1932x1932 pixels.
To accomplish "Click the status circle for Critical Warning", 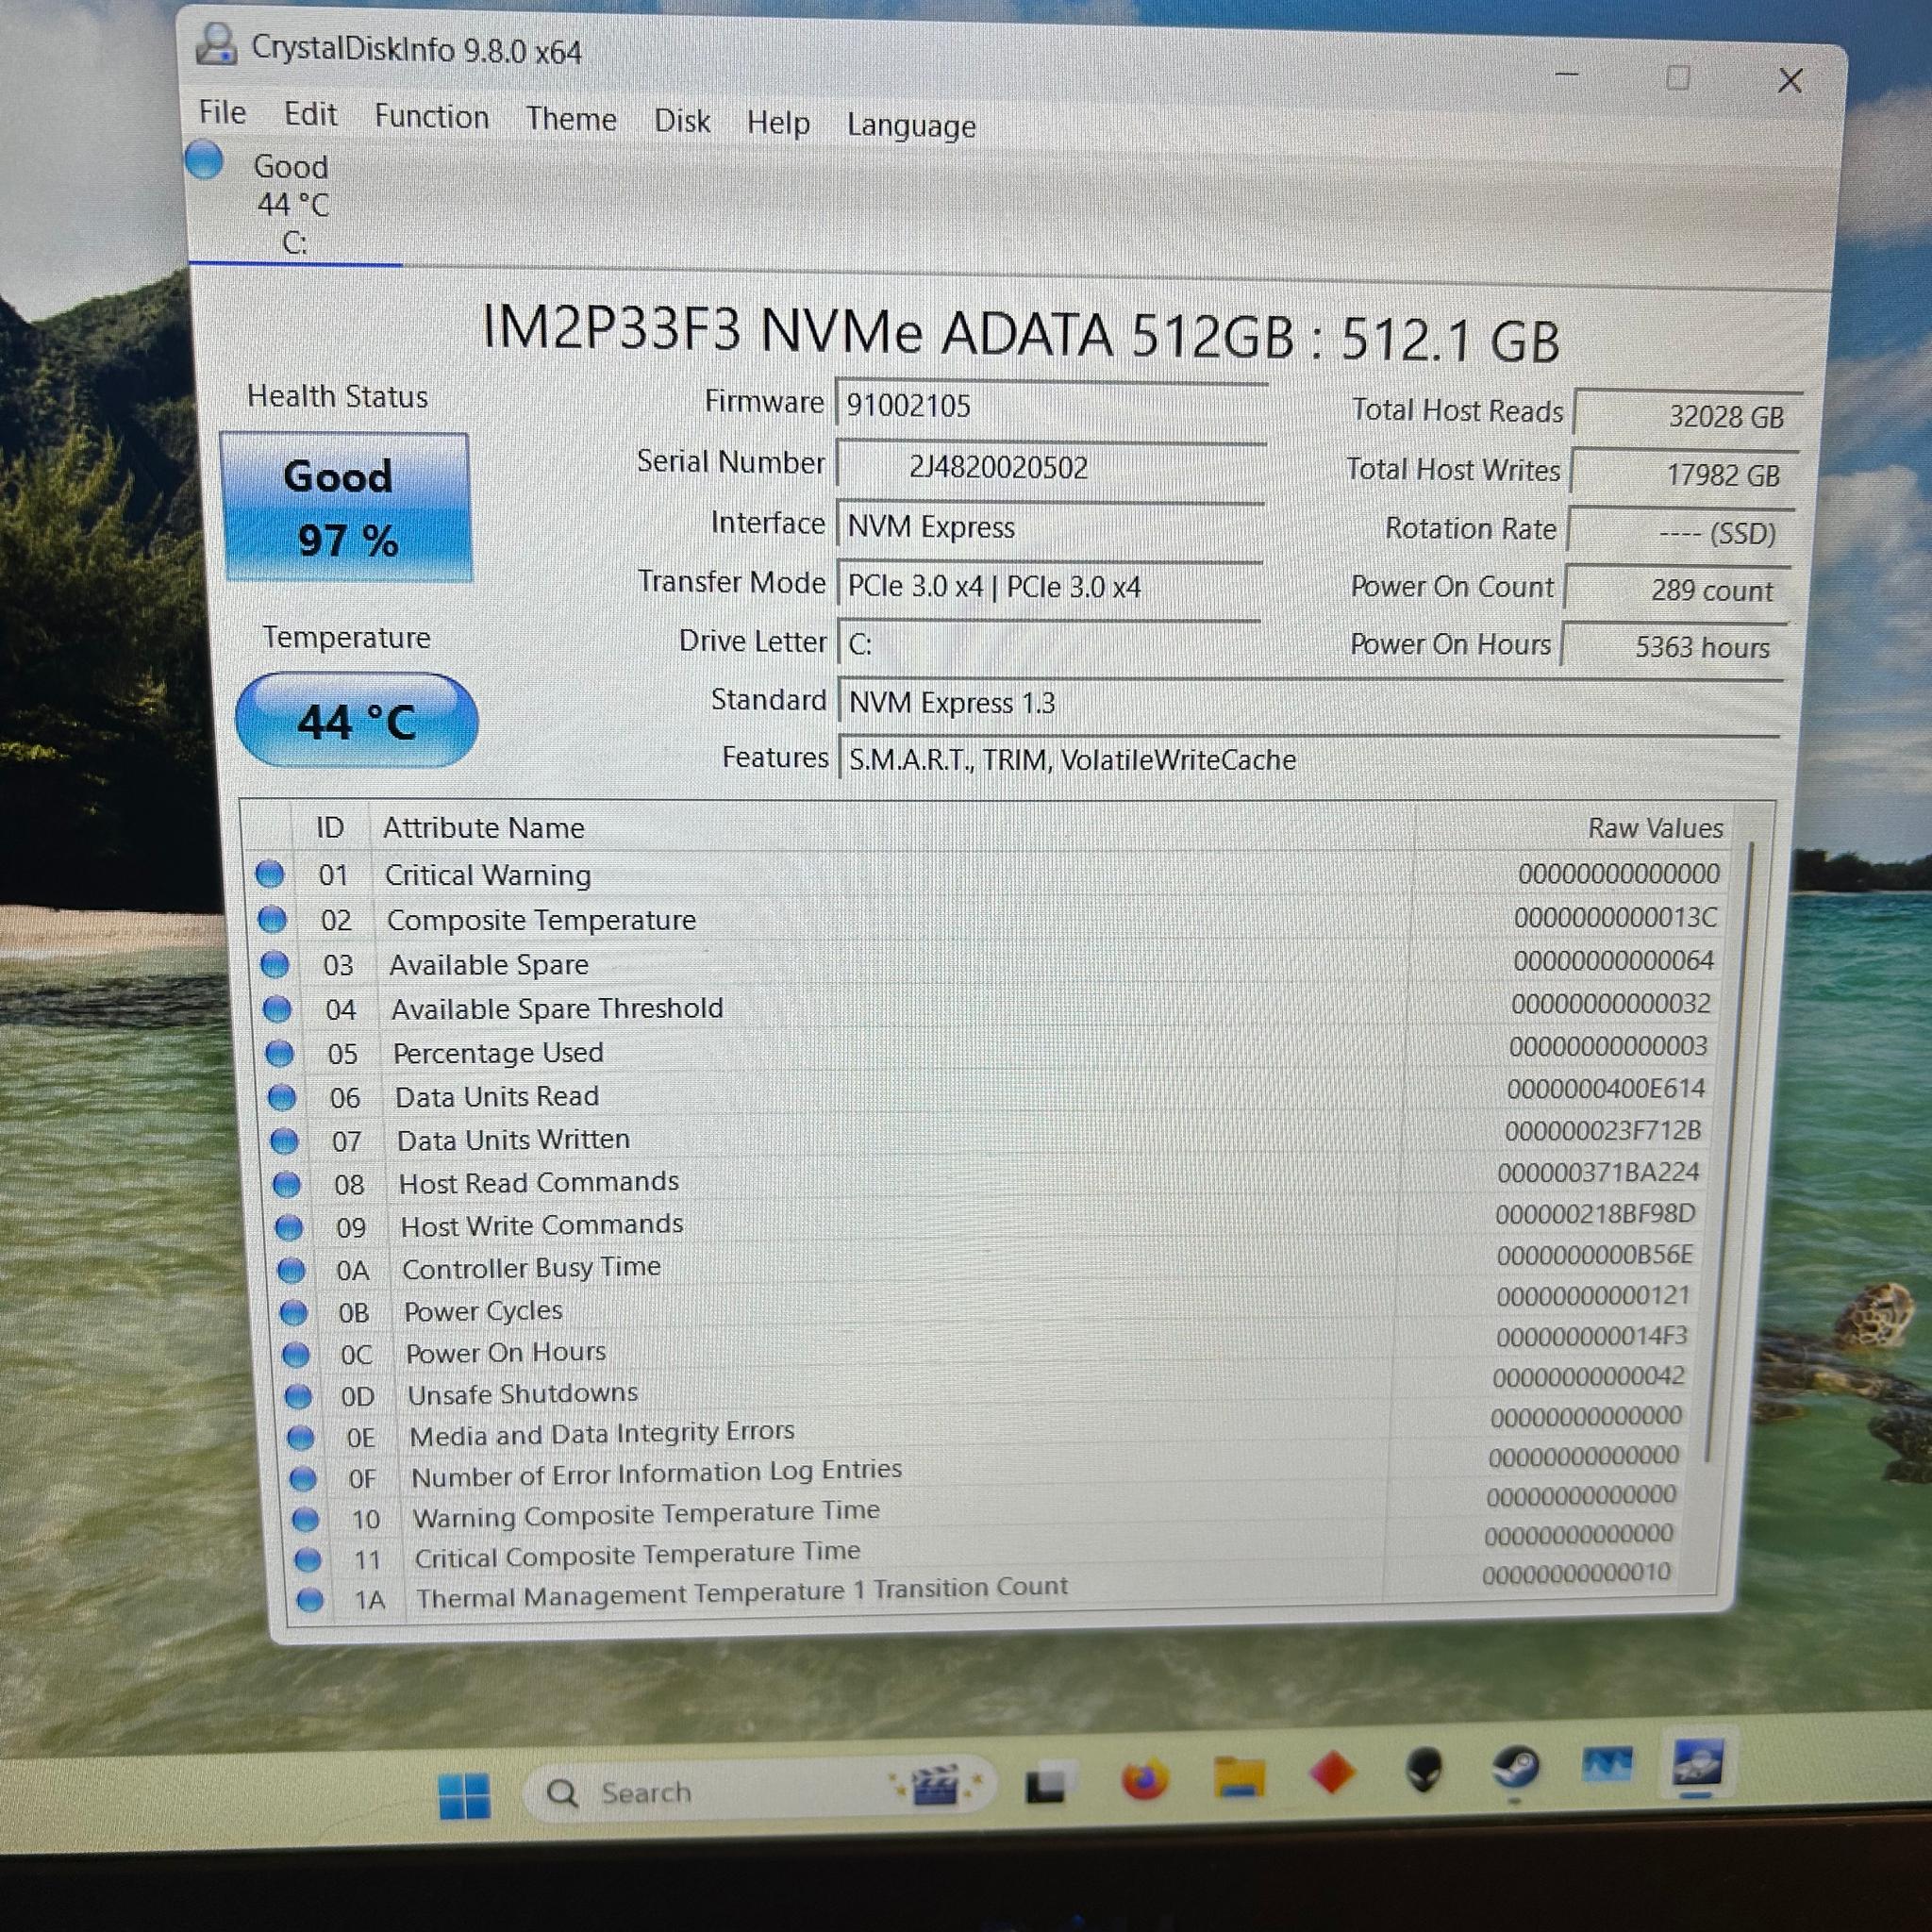I will tap(269, 874).
